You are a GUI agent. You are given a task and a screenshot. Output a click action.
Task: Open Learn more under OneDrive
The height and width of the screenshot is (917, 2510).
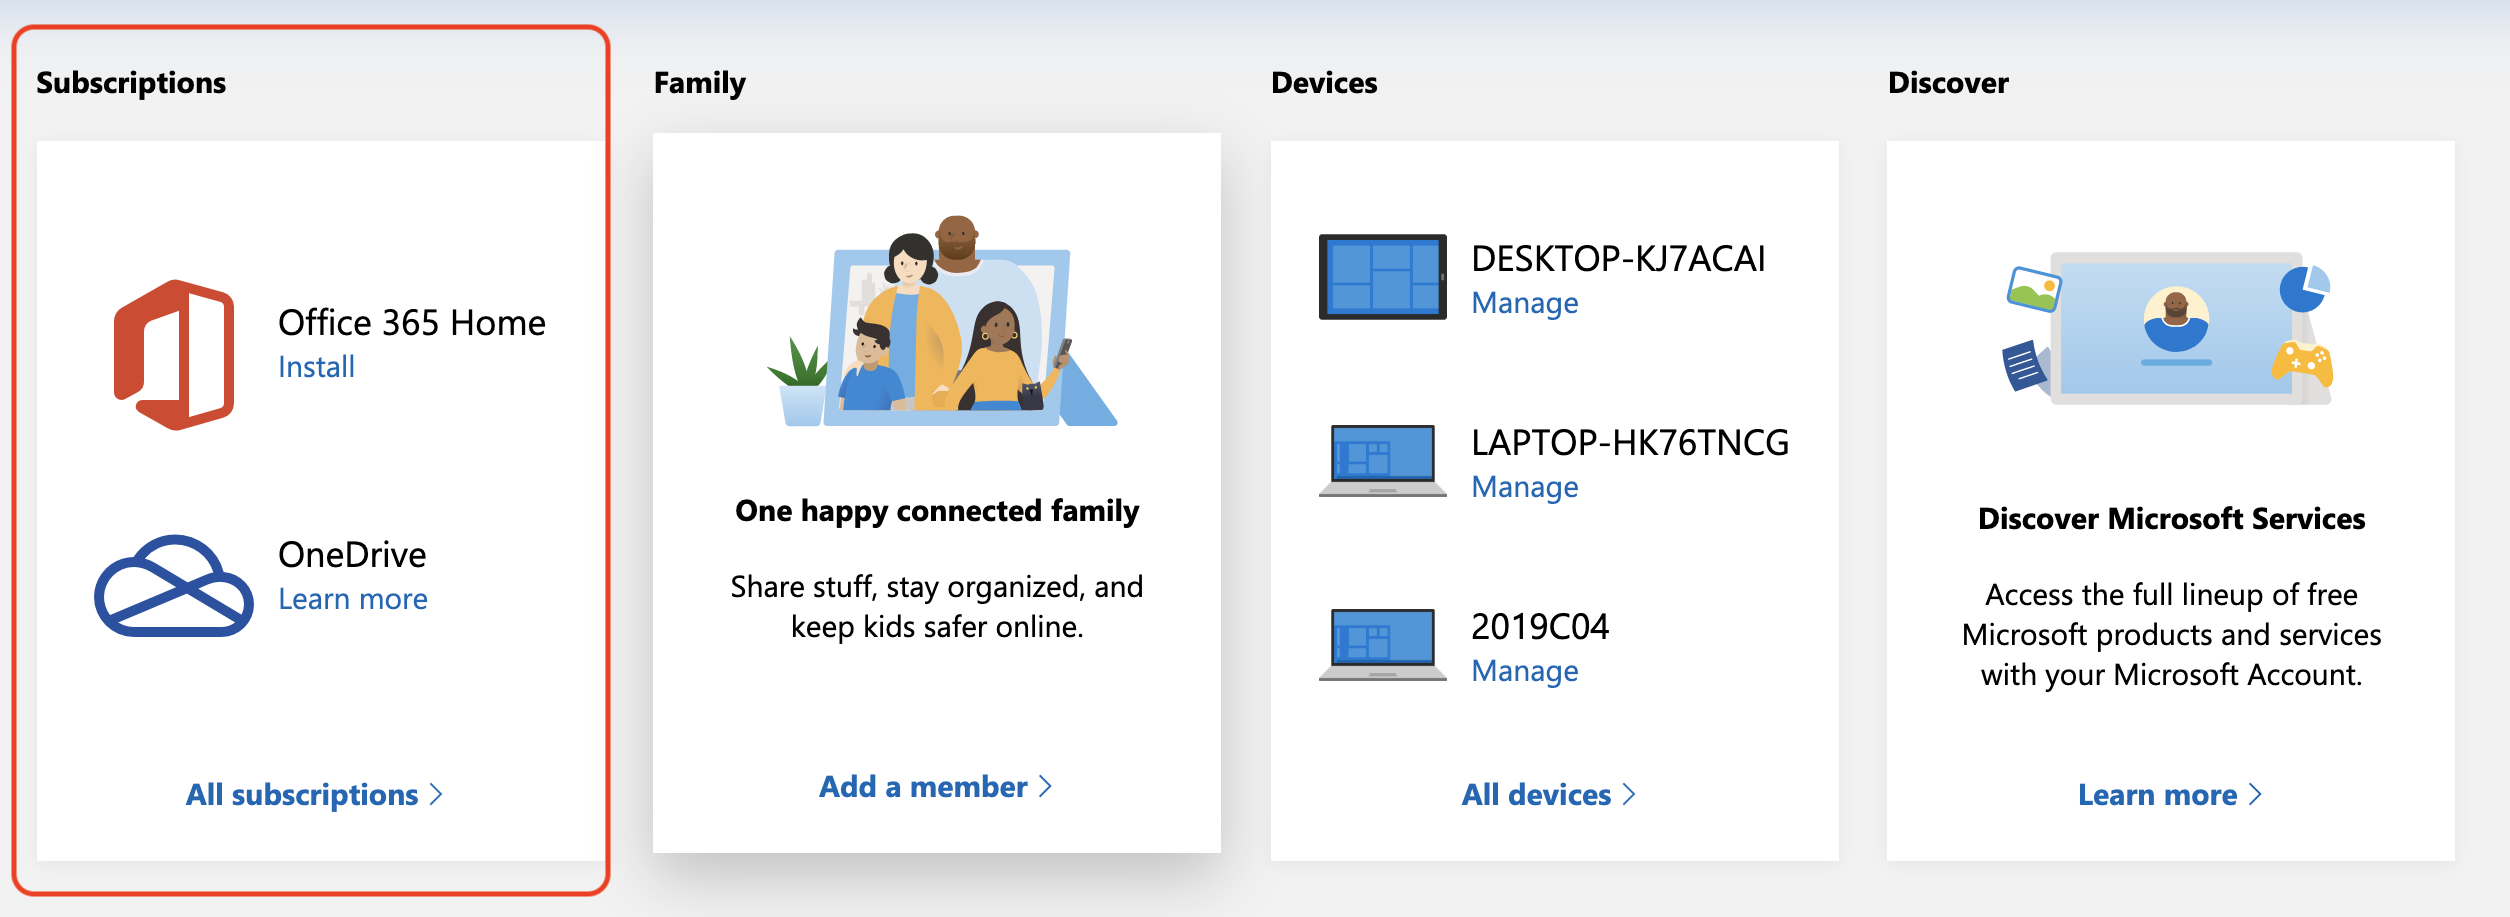point(353,599)
